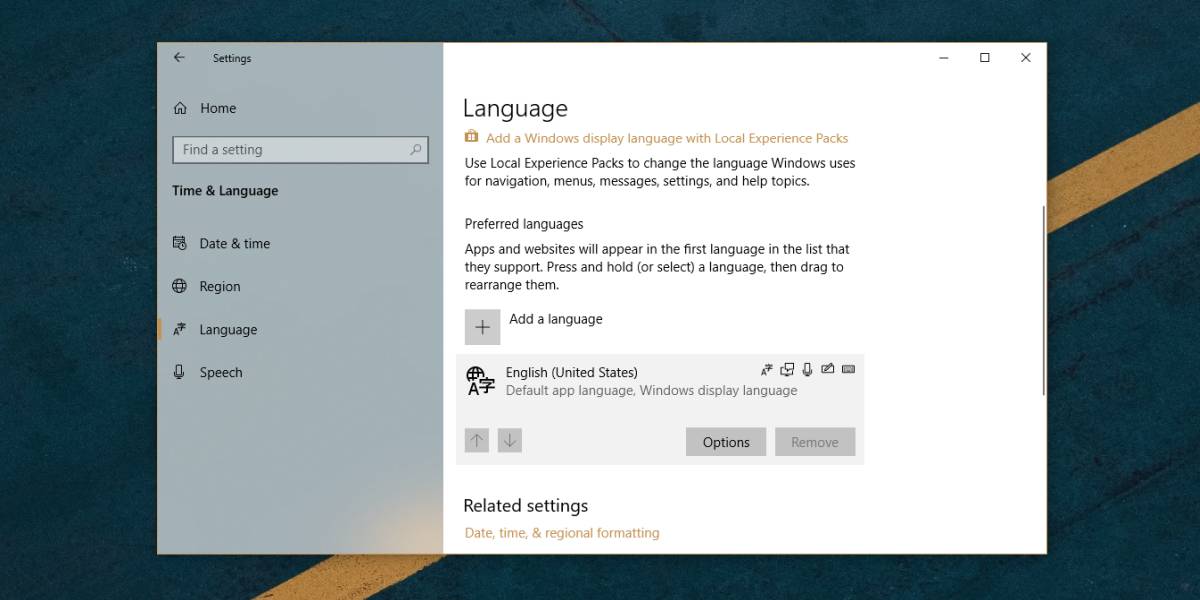The image size is (1200, 600).
Task: Close the Settings window
Action: click(x=1026, y=58)
